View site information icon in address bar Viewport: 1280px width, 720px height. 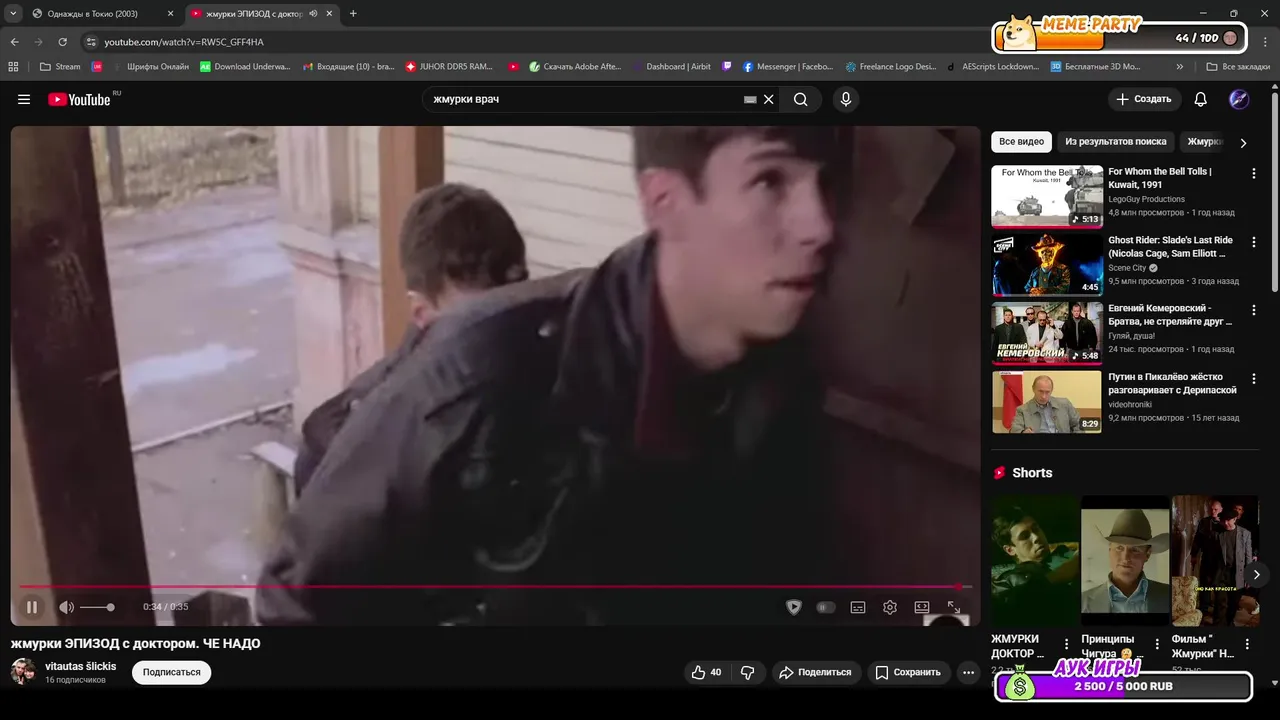pyautogui.click(x=91, y=42)
